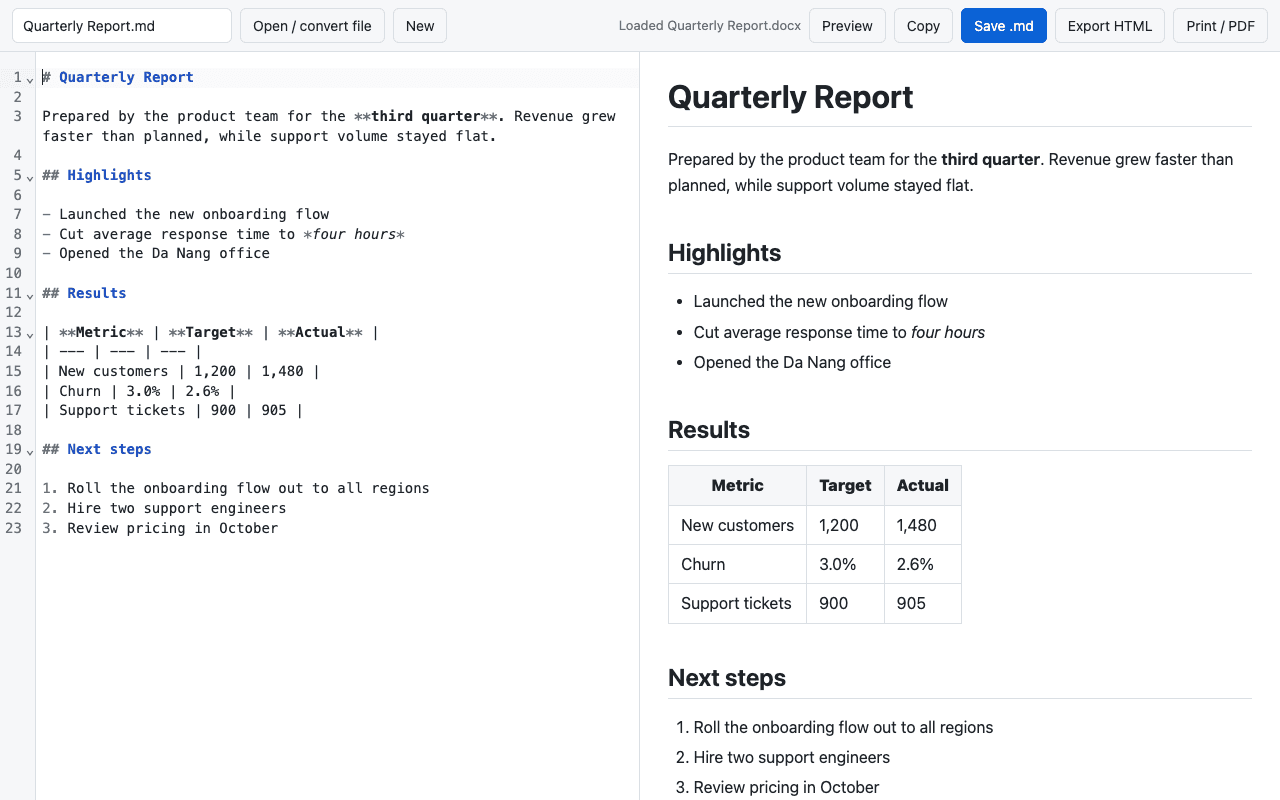Click the 'Loaded Quarterly Report.docx' status text

(x=710, y=26)
